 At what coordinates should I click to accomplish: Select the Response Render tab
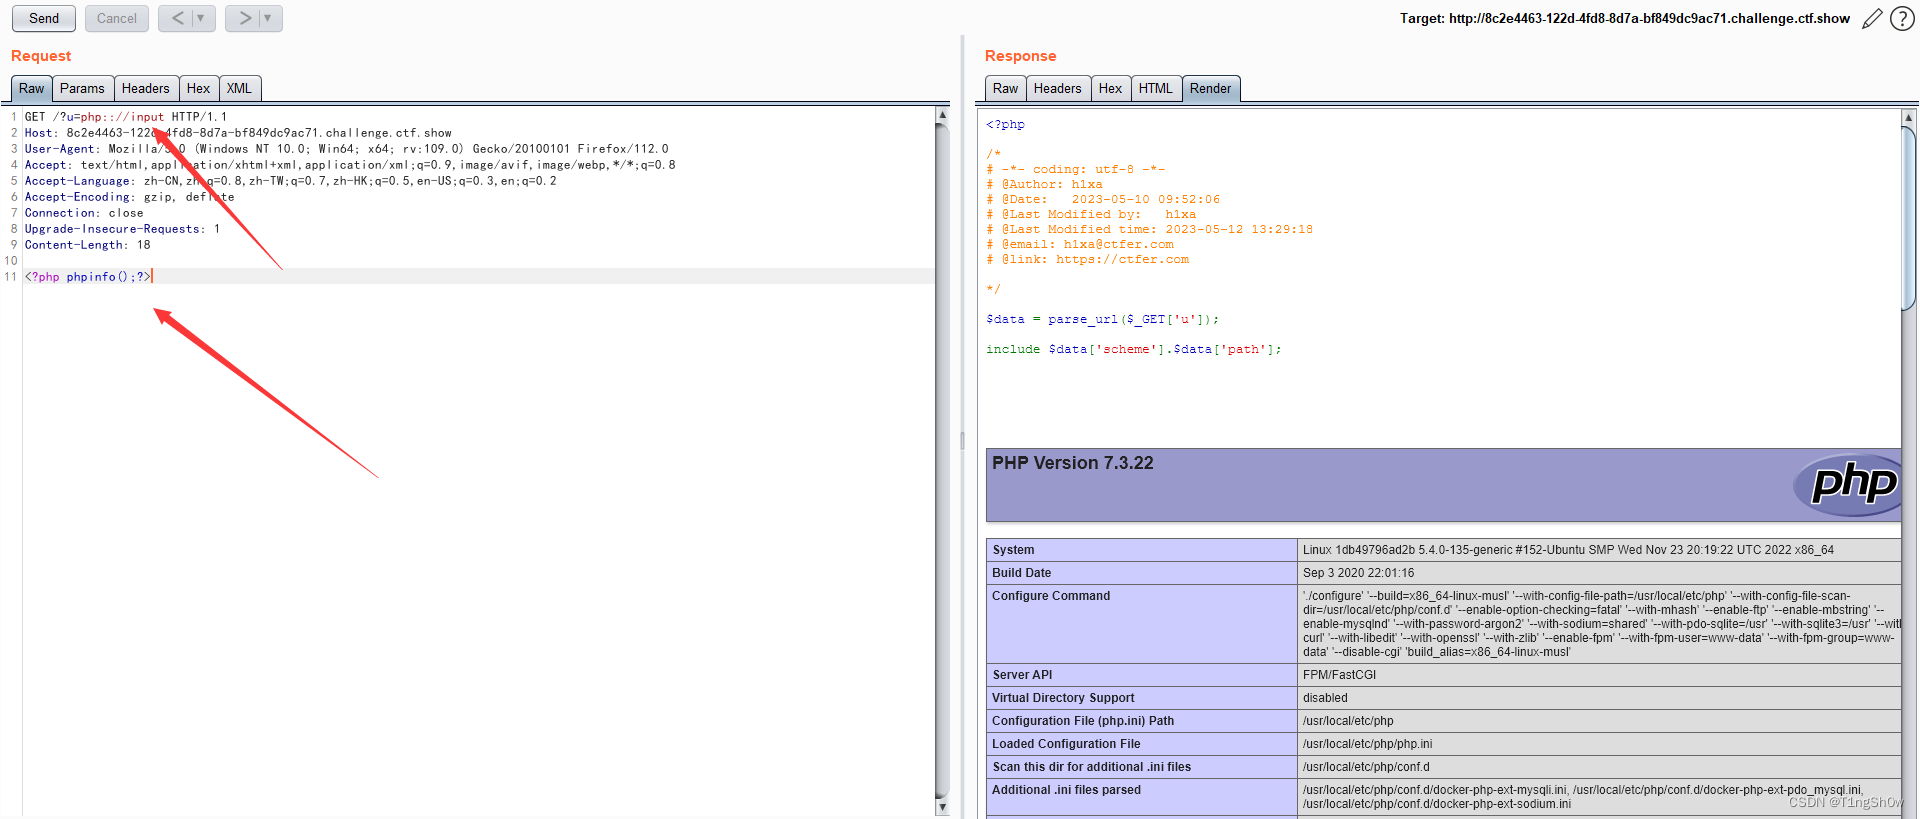[1211, 88]
